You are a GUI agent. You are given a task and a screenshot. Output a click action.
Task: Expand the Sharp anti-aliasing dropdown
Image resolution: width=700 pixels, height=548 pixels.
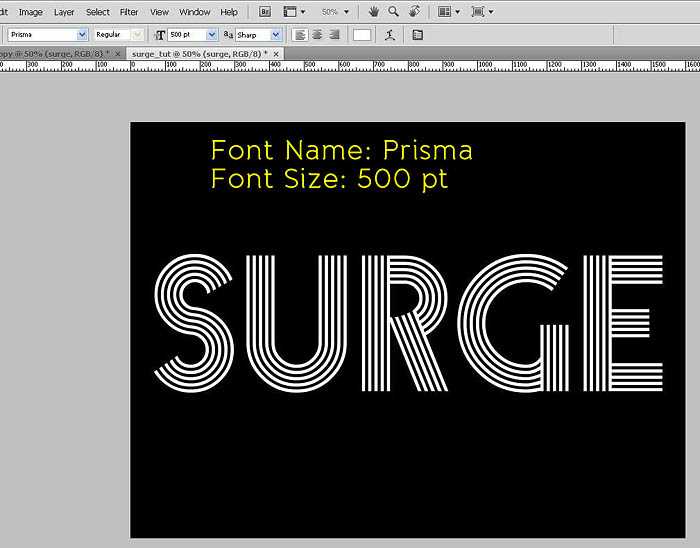pyautogui.click(x=276, y=35)
